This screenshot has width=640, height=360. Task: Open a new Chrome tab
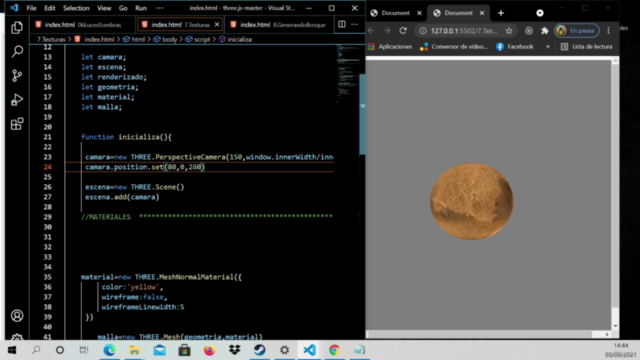point(501,13)
